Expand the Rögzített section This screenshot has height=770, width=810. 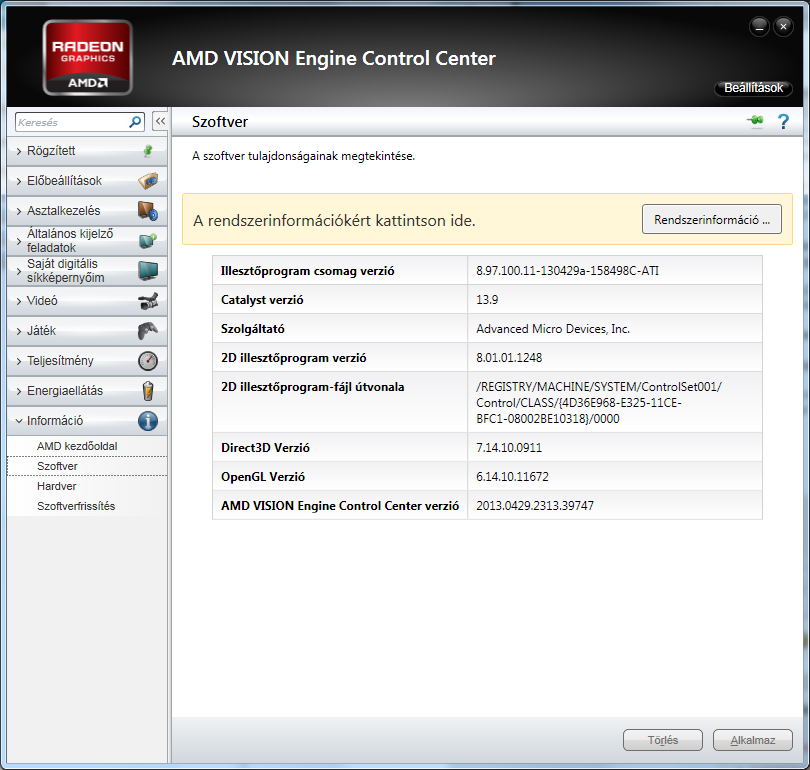click(x=87, y=151)
